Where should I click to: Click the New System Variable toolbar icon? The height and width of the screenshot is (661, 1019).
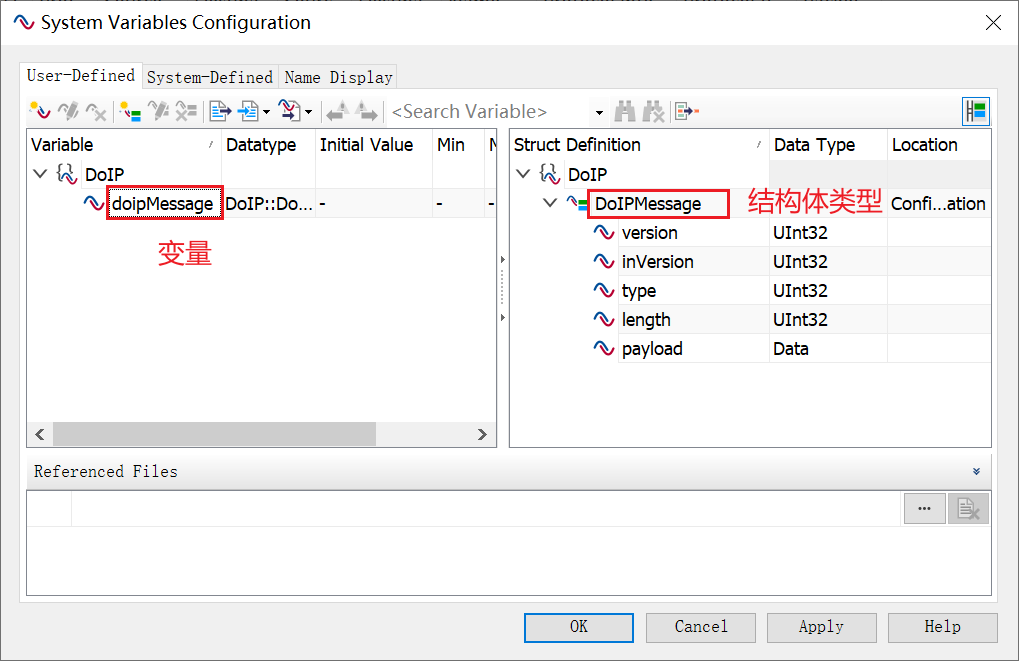[40, 111]
